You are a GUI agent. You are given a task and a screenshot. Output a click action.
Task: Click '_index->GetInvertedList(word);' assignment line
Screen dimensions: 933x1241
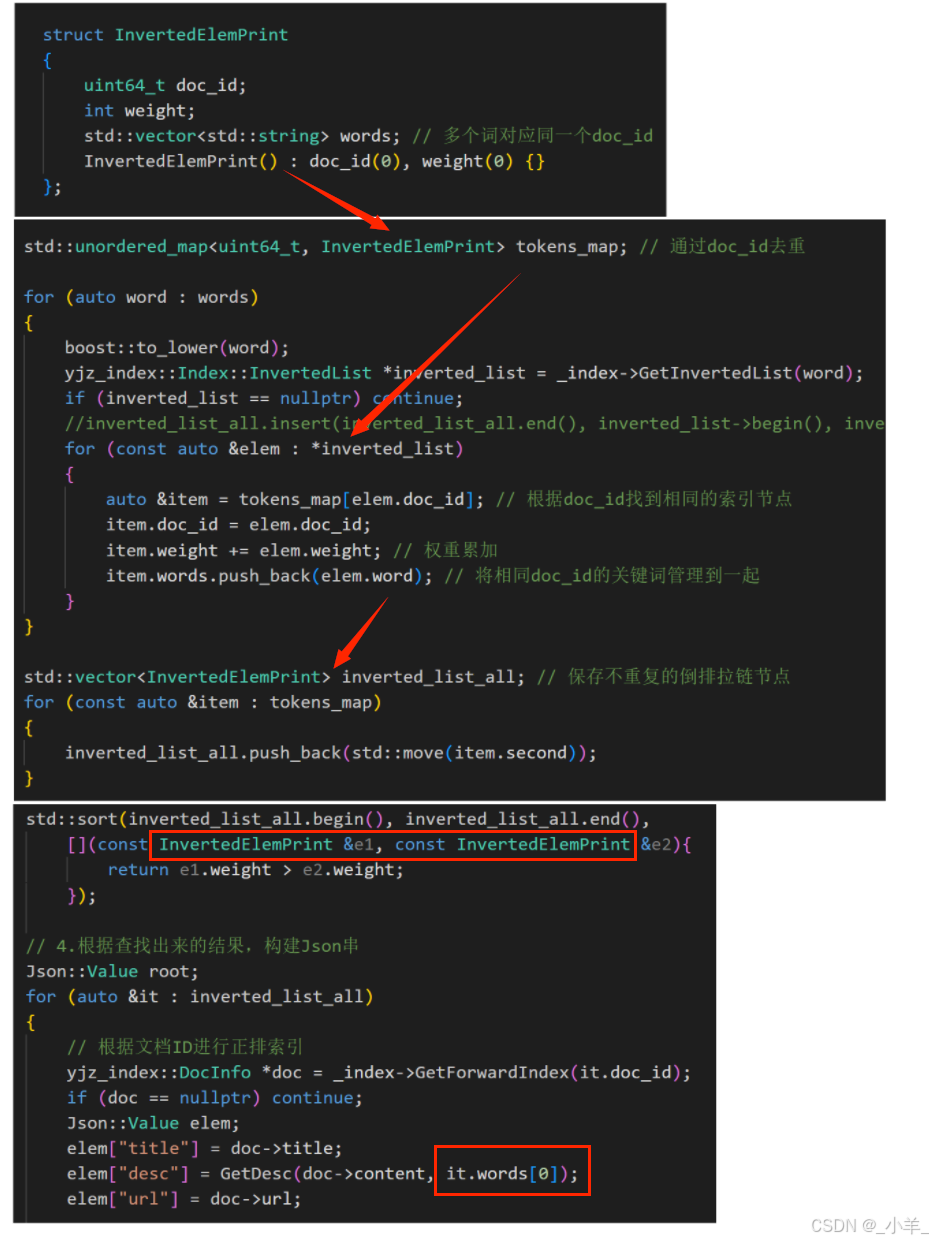464,373
